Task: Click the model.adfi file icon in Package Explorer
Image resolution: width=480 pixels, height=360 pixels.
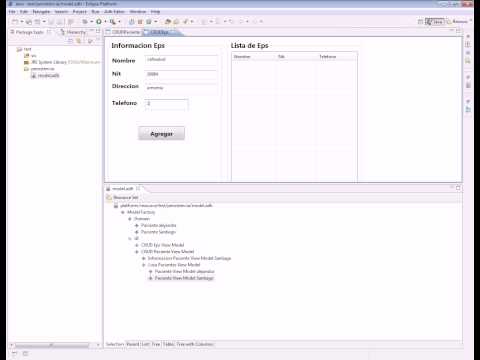Action: (x=34, y=76)
